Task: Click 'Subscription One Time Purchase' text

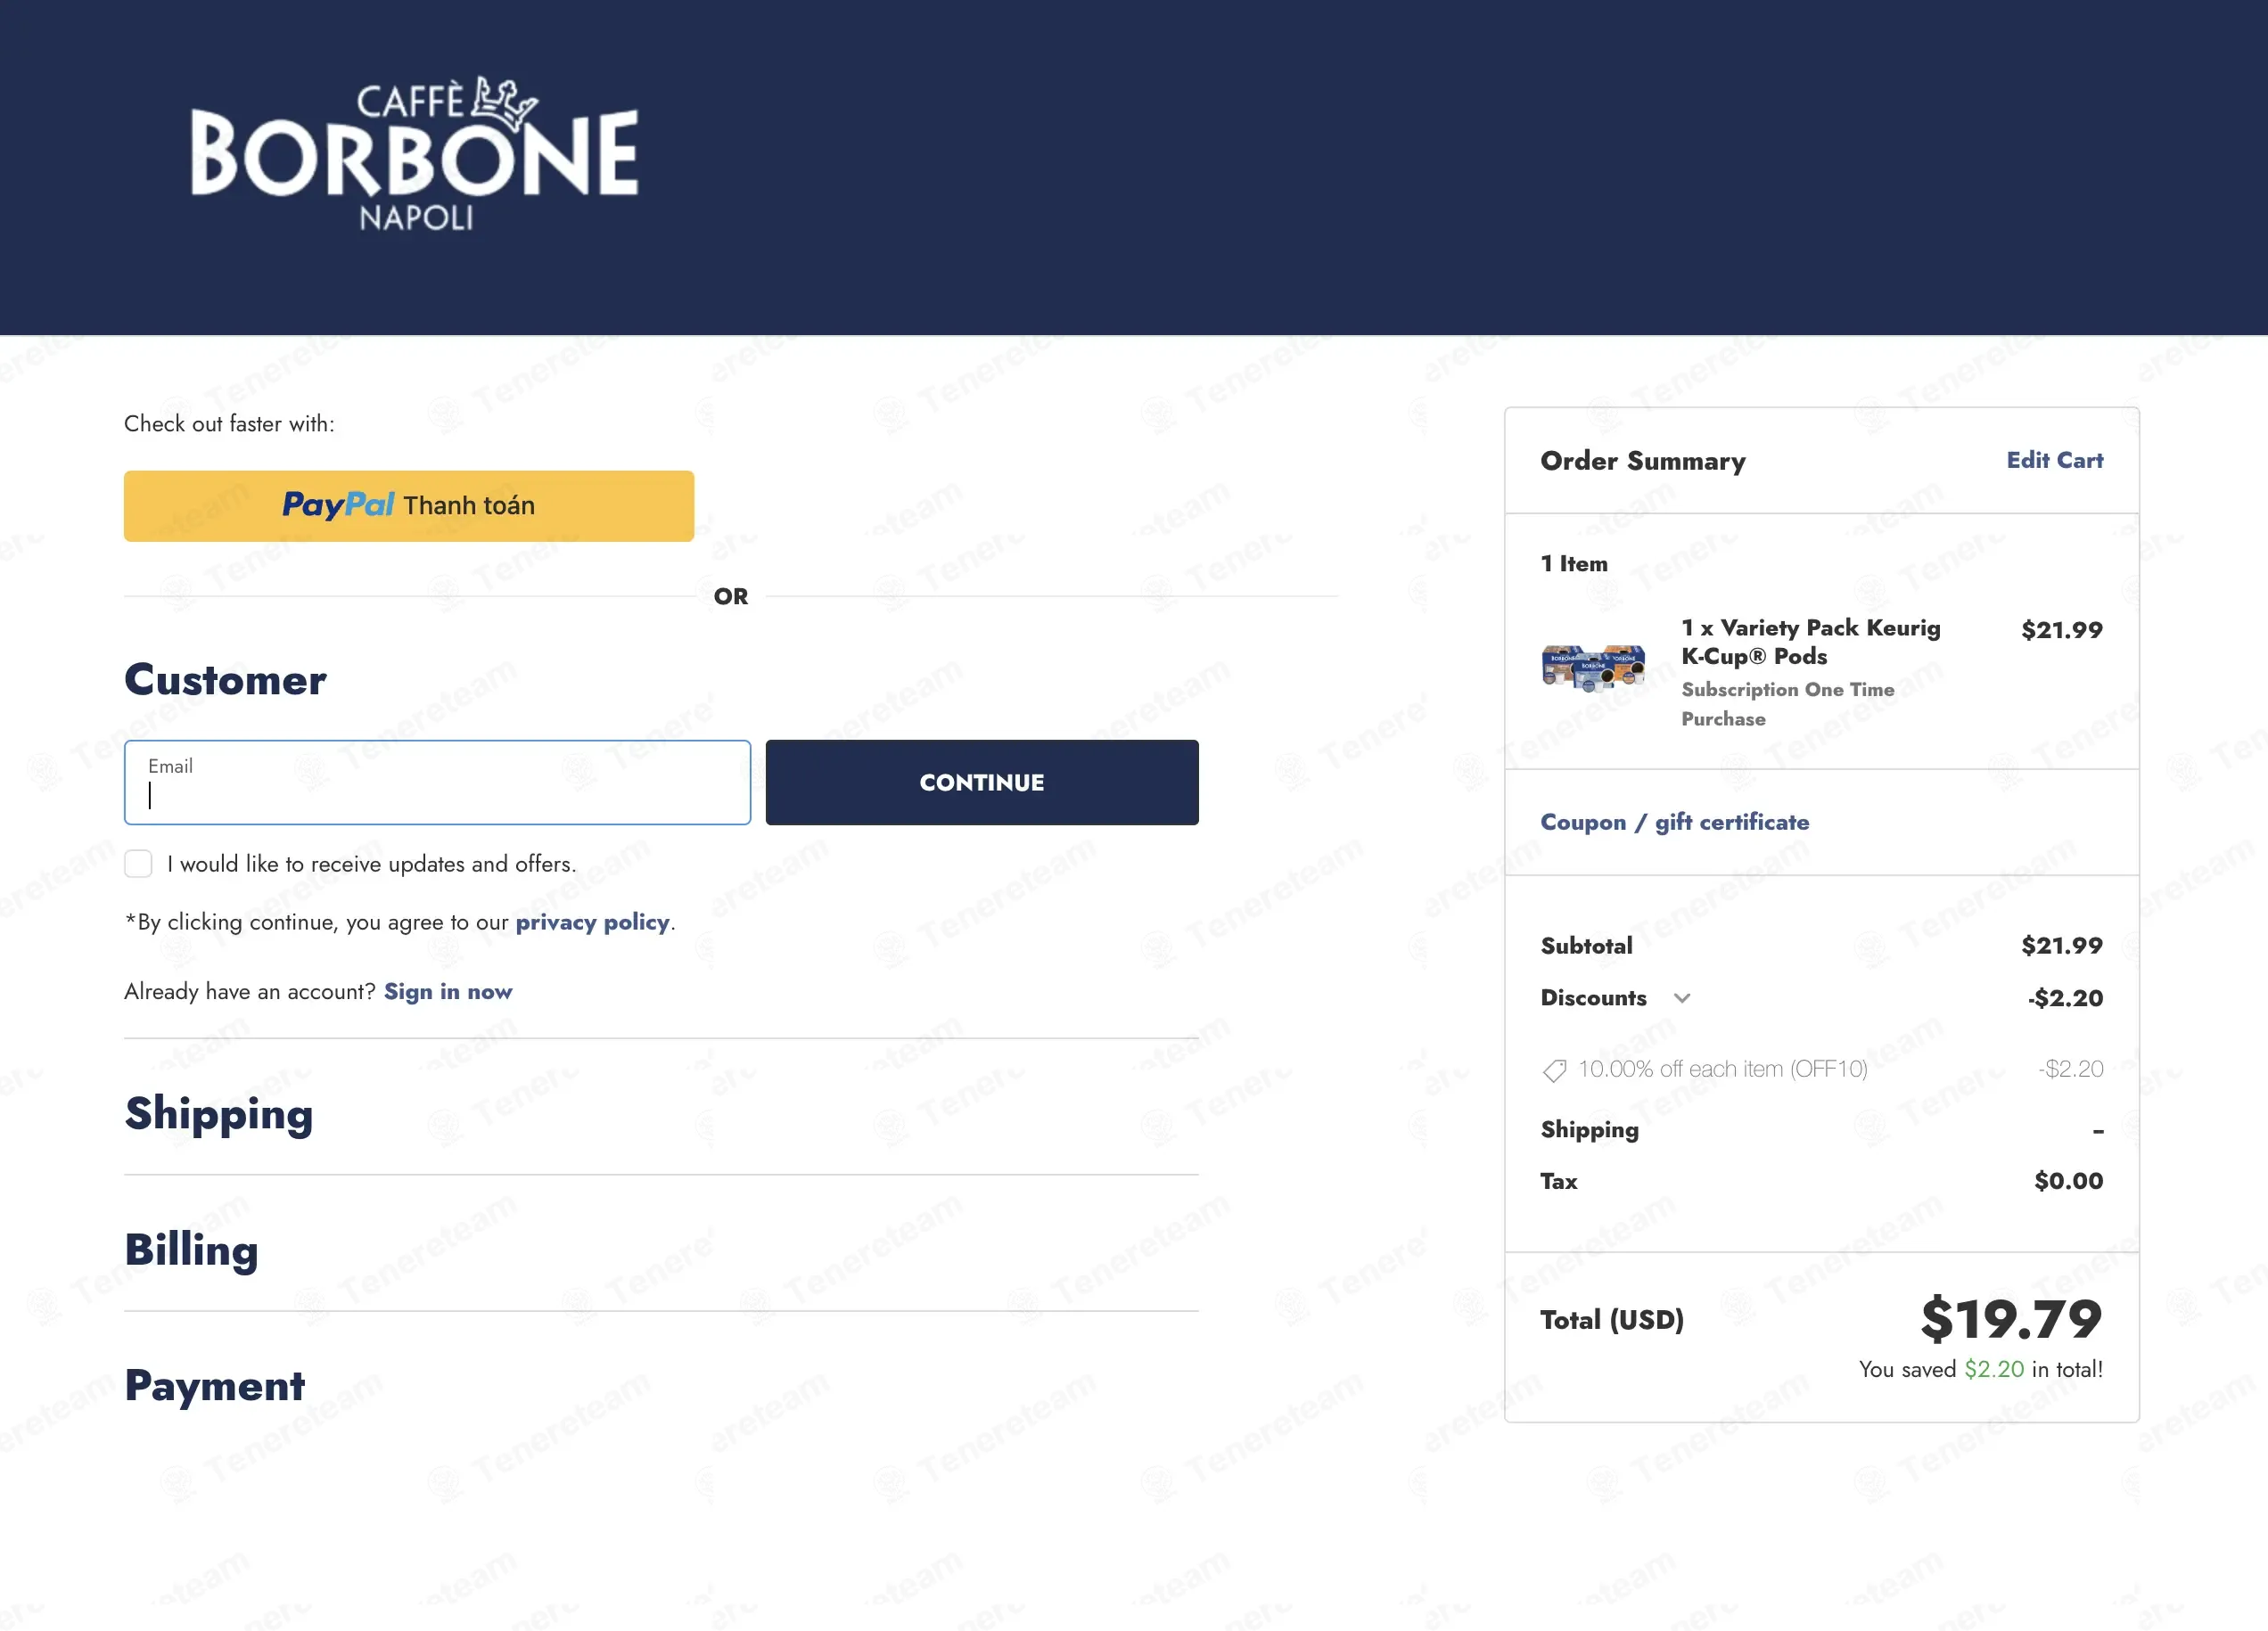Action: pyautogui.click(x=1787, y=704)
